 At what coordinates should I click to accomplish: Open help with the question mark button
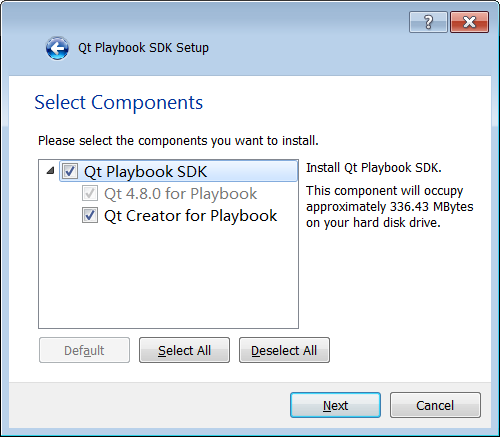click(x=428, y=22)
